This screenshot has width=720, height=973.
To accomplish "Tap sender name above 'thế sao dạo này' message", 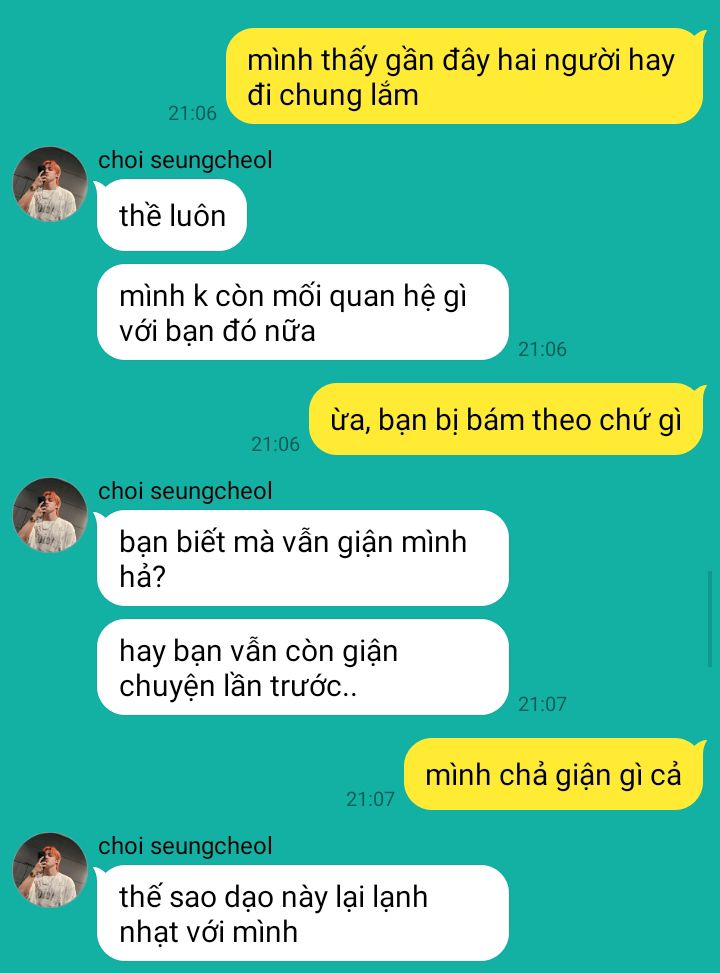I will point(185,846).
